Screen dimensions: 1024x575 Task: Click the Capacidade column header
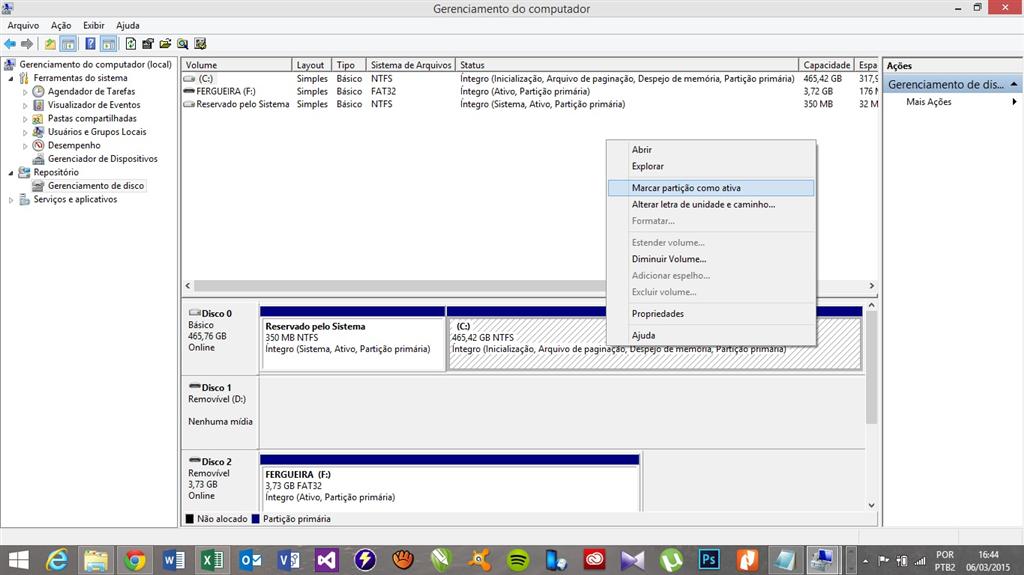tap(826, 65)
